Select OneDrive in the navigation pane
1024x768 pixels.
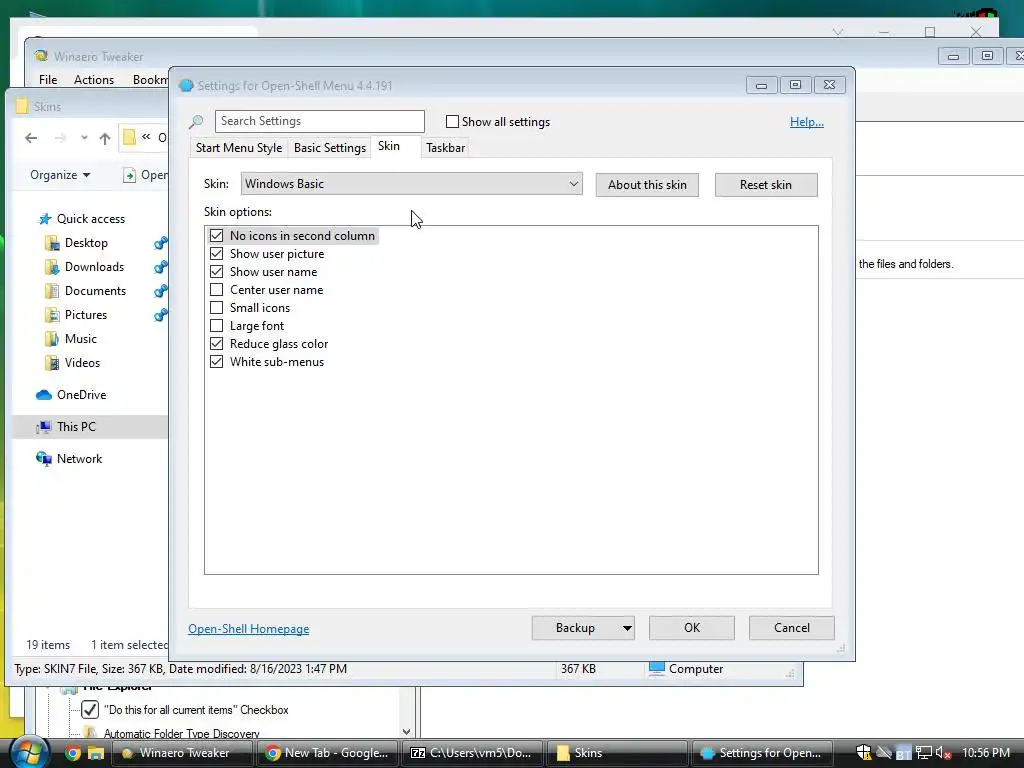[x=82, y=395]
